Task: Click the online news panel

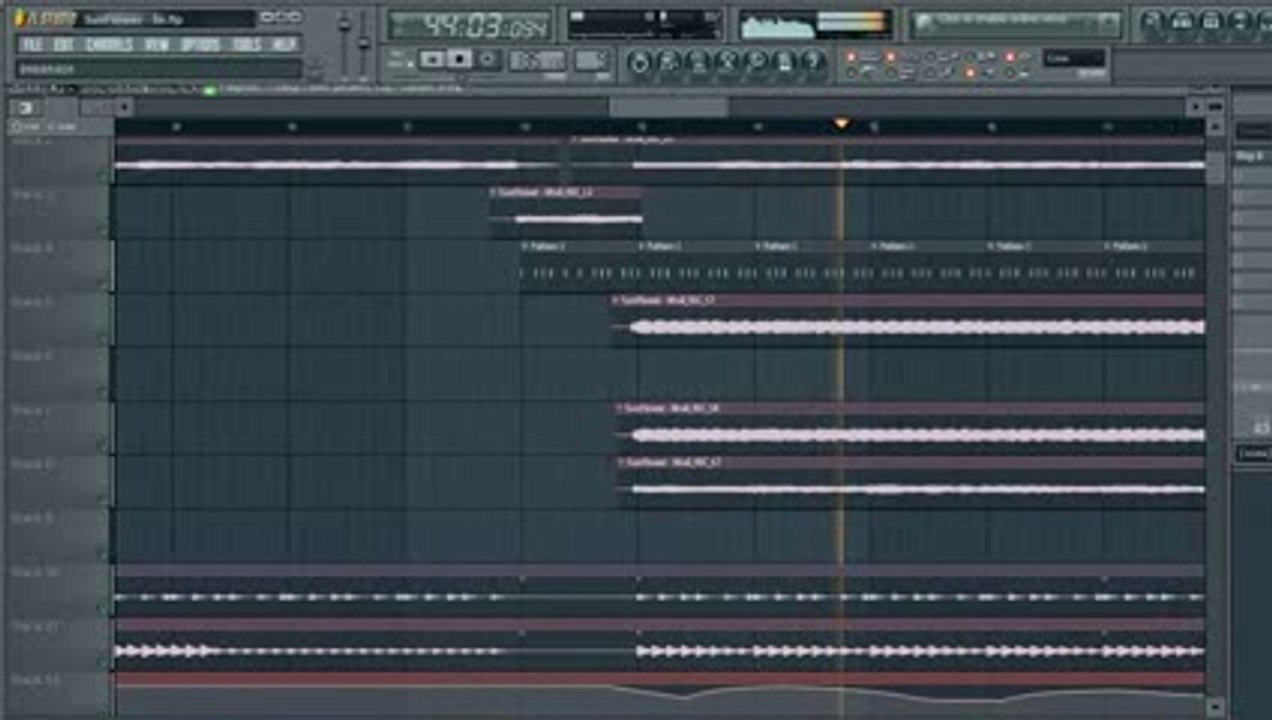Action: pyautogui.click(x=1016, y=23)
